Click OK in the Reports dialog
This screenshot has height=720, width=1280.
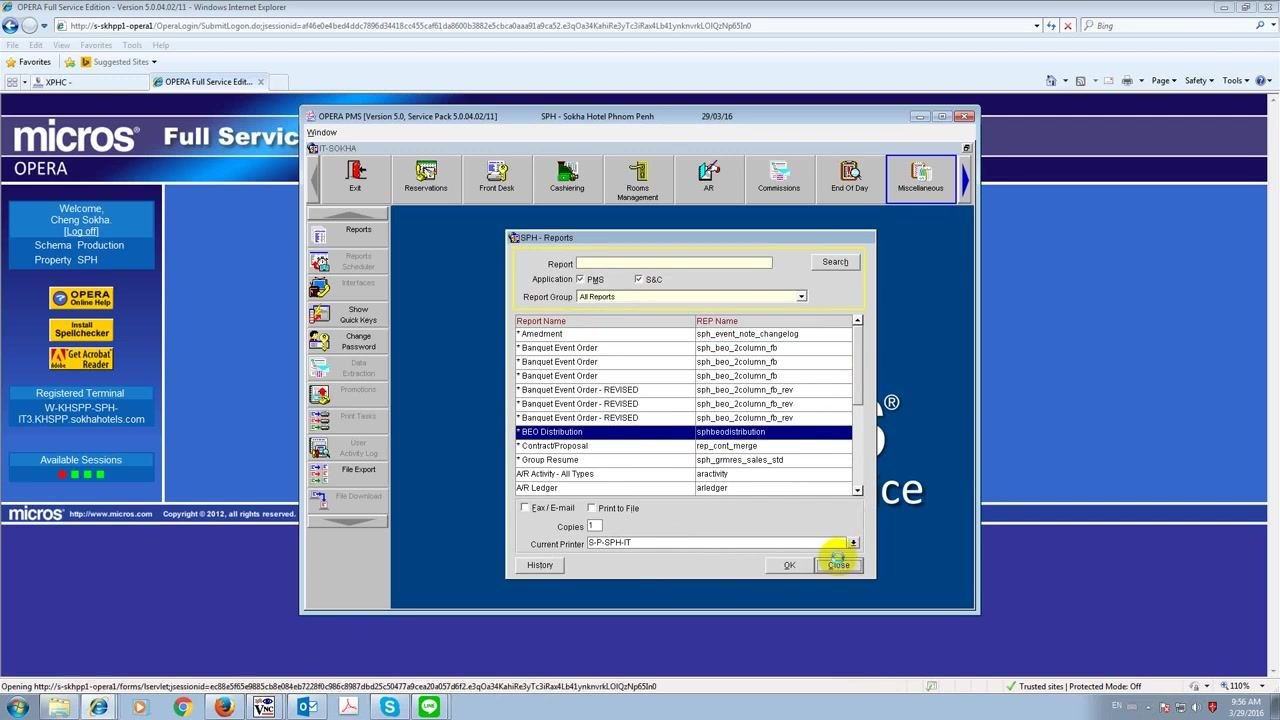pyautogui.click(x=789, y=565)
